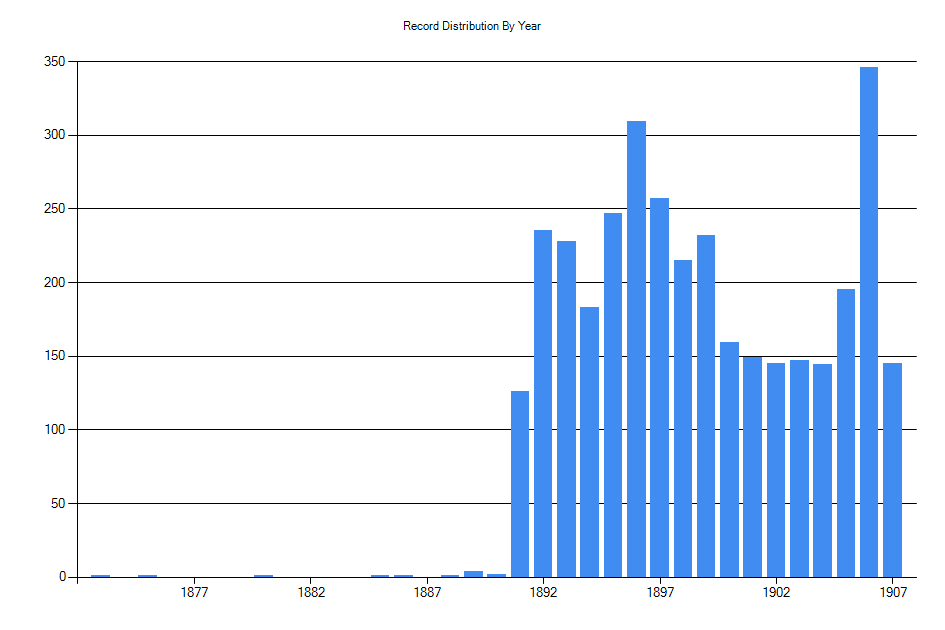Viewport: 945px width, 630px height.
Task: Click the y-axis value 250
Action: pyautogui.click(x=54, y=209)
